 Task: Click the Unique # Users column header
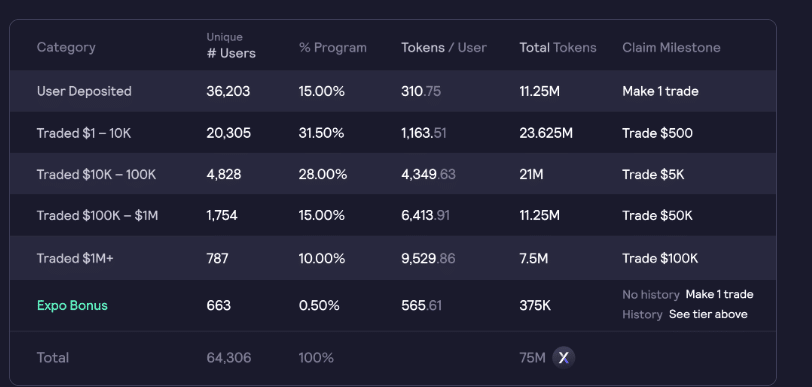(231, 46)
